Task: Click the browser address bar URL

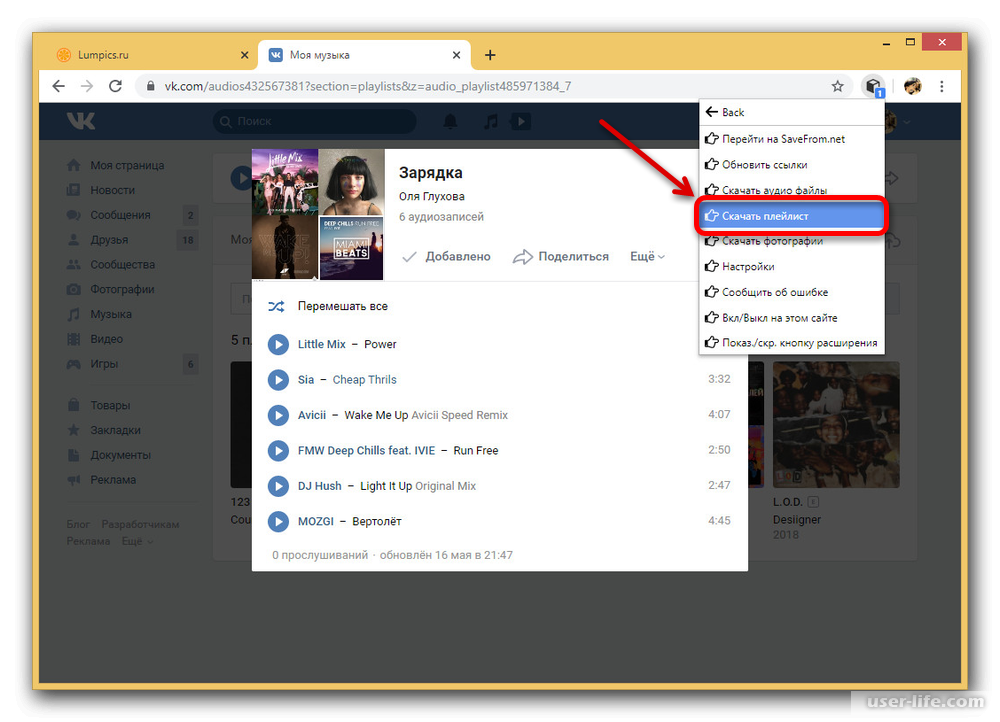Action: click(367, 86)
